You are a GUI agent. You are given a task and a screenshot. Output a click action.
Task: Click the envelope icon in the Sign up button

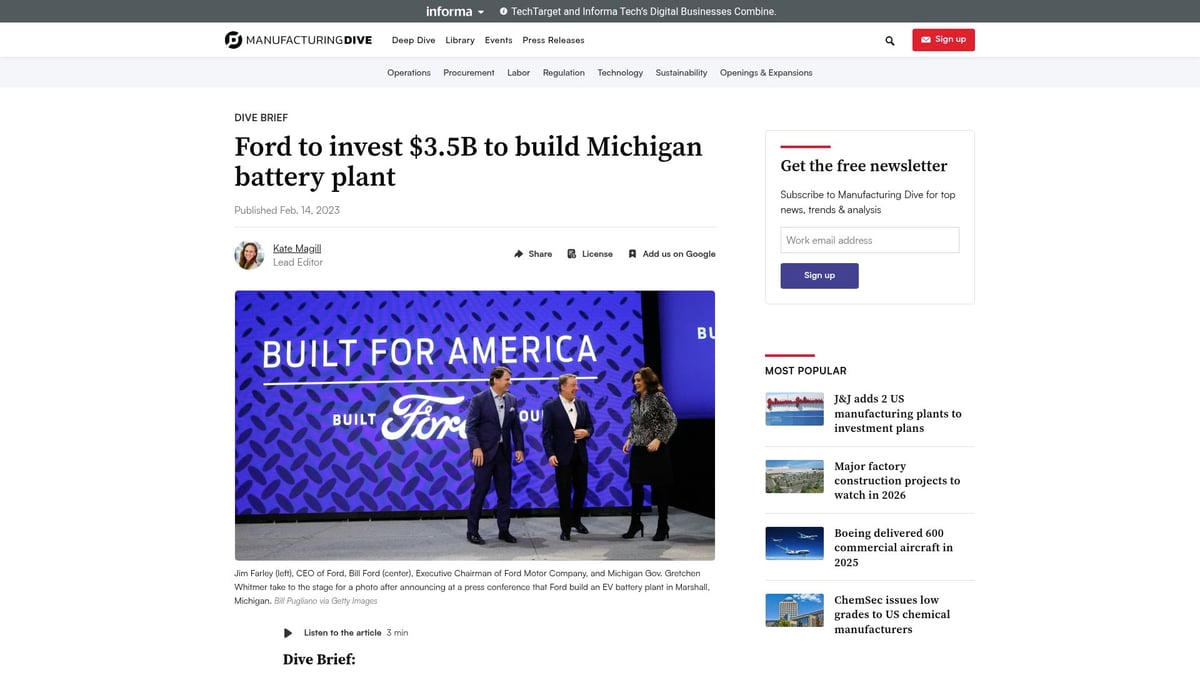[925, 39]
